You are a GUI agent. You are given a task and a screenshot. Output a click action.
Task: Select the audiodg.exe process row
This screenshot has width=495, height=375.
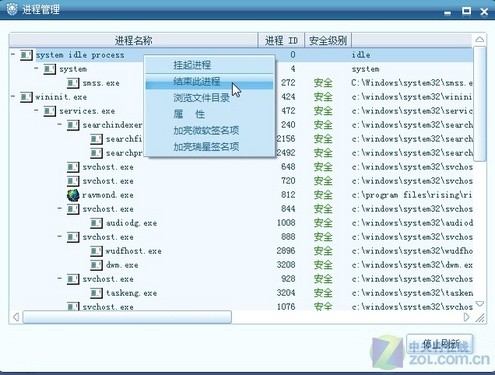pos(241,223)
